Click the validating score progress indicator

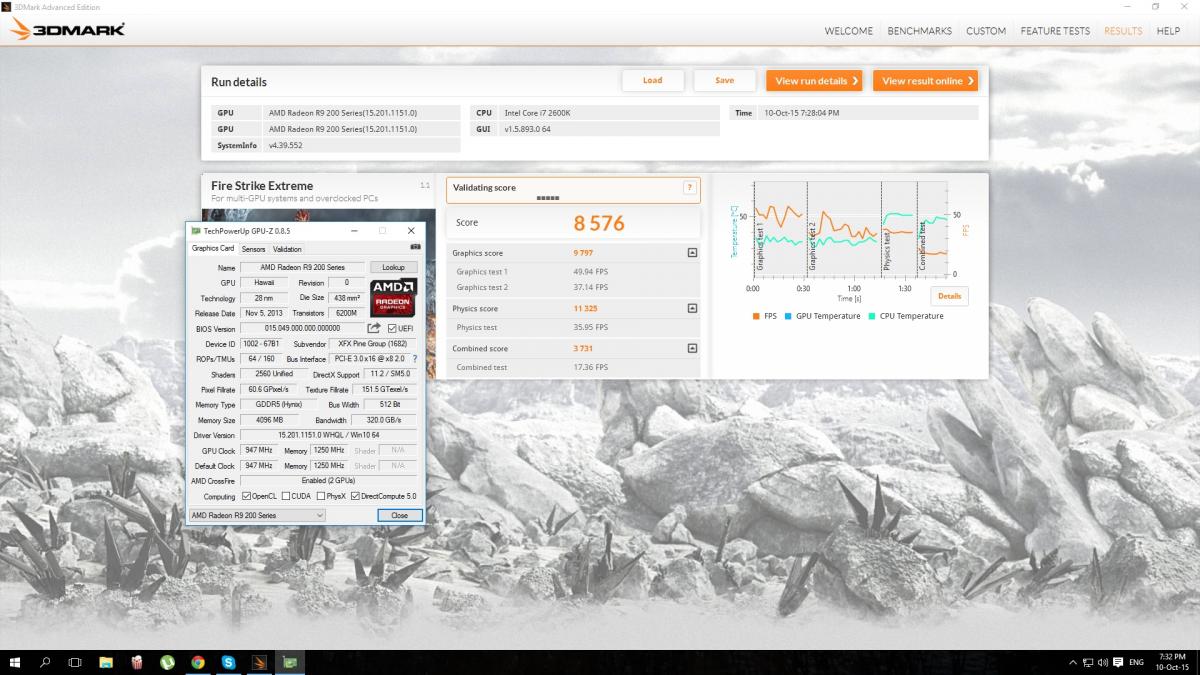(x=548, y=198)
